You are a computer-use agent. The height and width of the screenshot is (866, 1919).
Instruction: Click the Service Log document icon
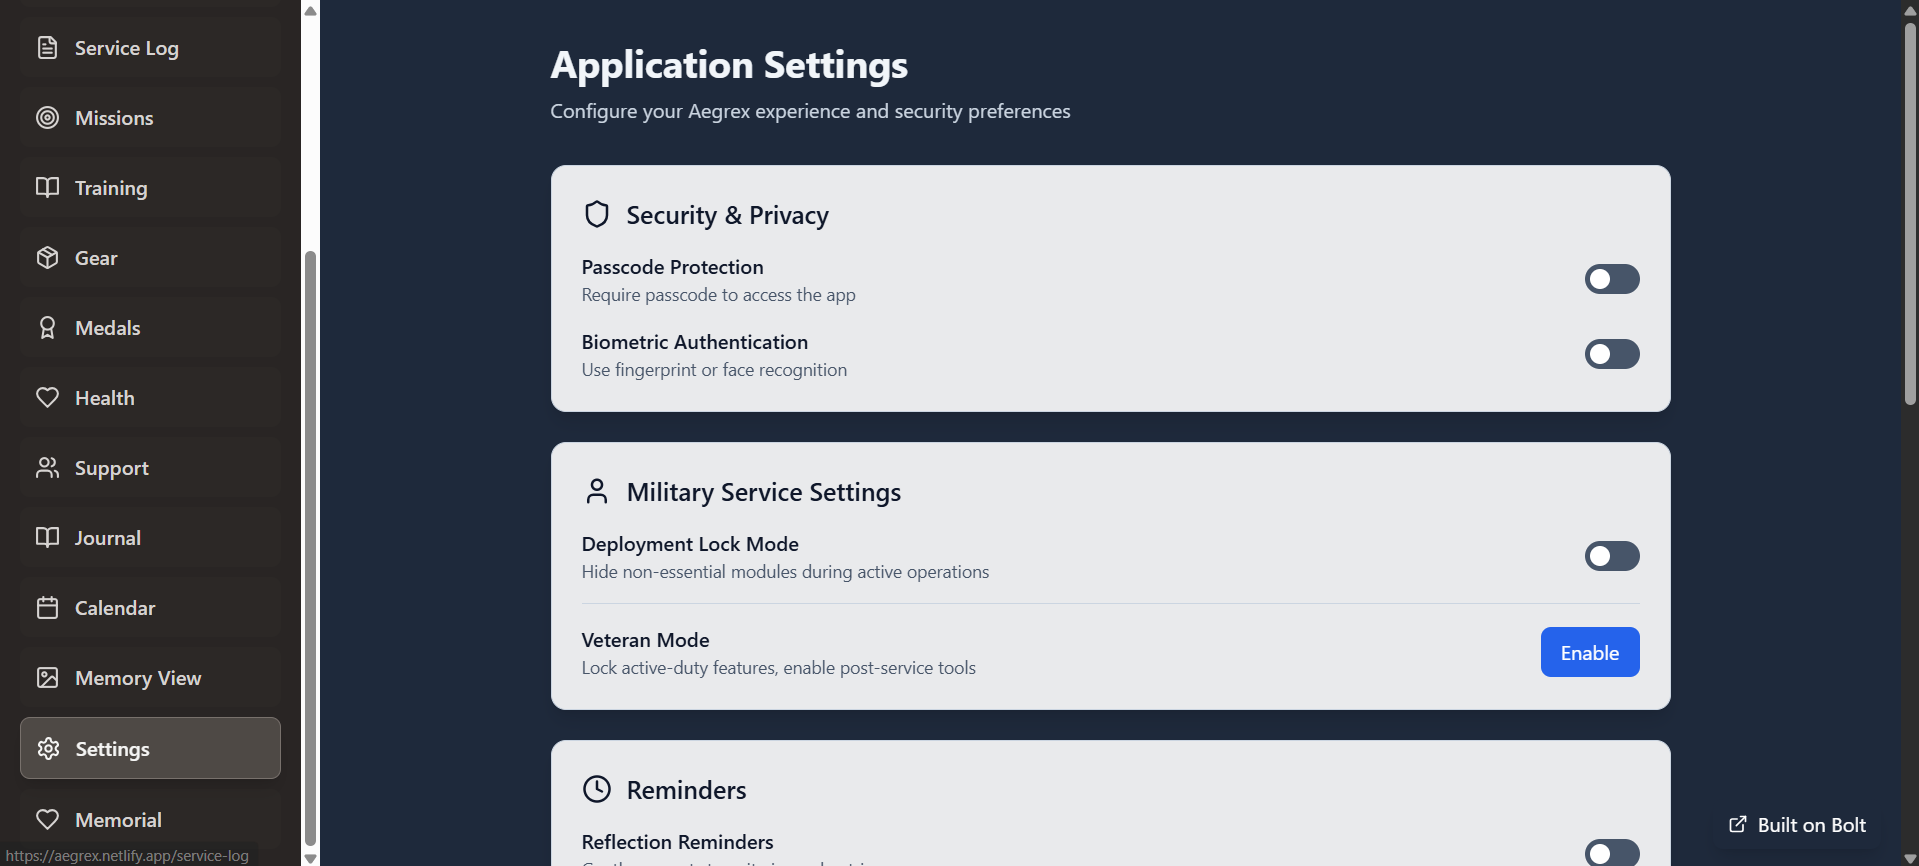[47, 48]
